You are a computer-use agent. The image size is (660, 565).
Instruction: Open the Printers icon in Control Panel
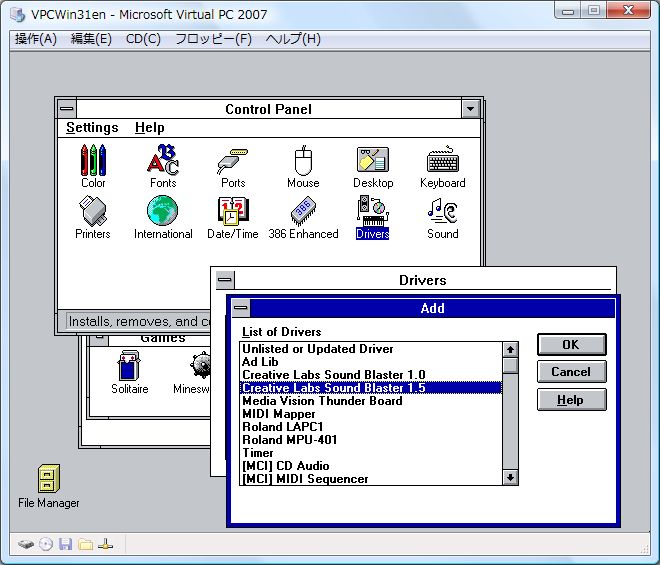click(93, 217)
